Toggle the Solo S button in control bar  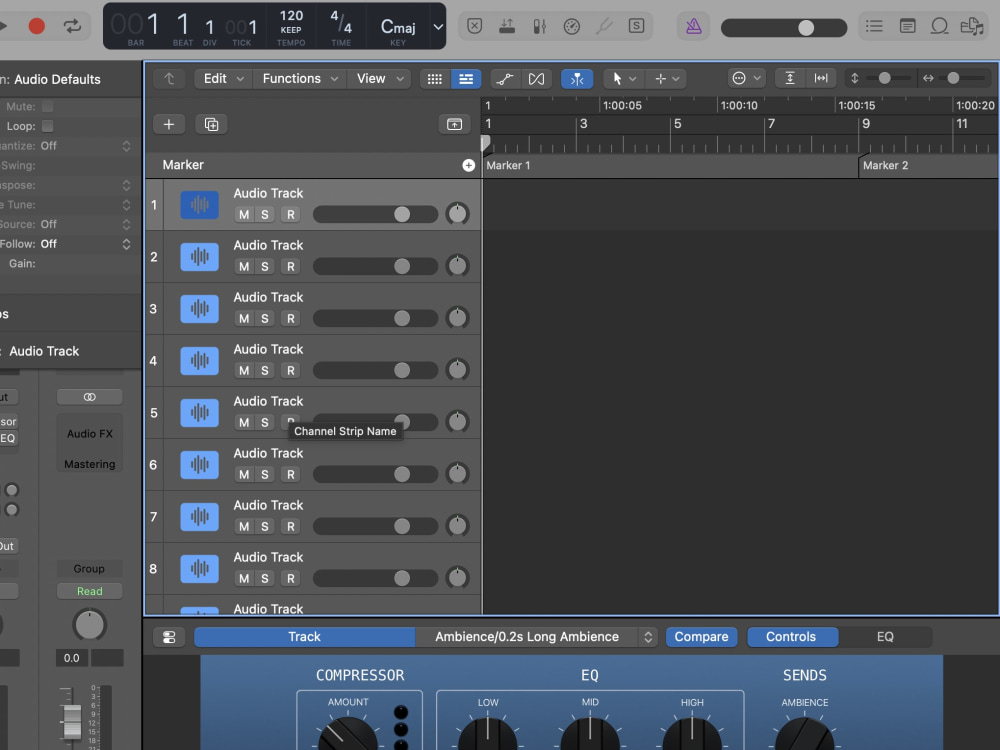(636, 26)
